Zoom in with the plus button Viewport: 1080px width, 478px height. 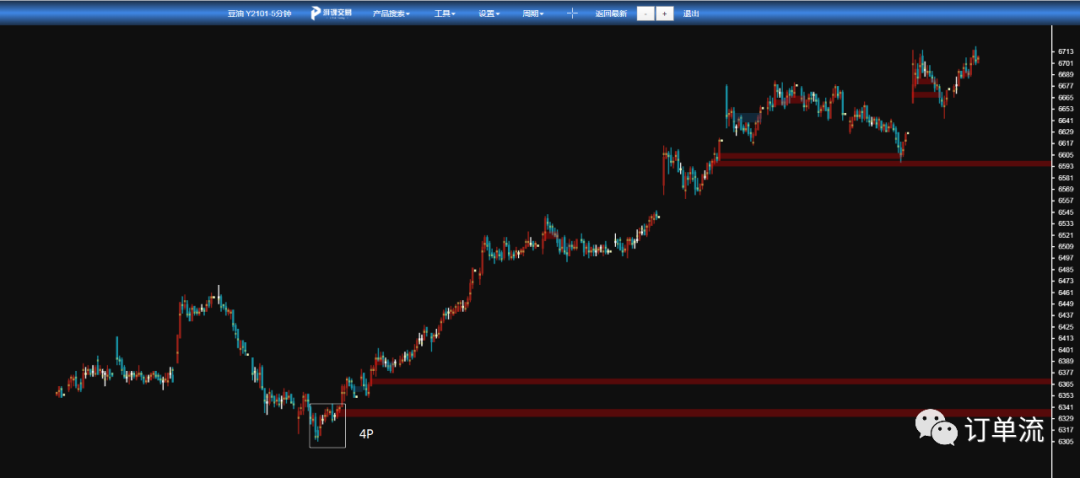pos(665,13)
